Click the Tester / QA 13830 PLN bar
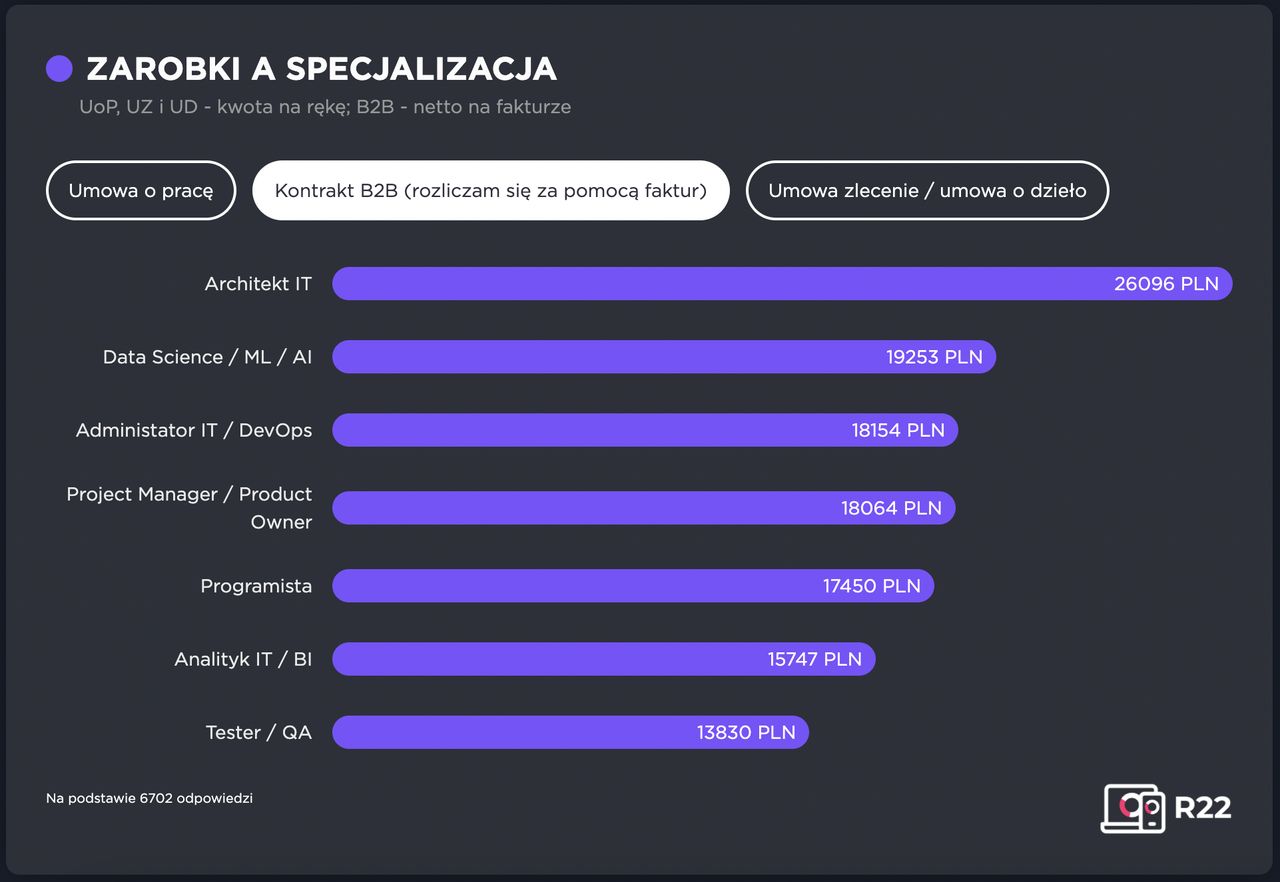 (x=570, y=732)
